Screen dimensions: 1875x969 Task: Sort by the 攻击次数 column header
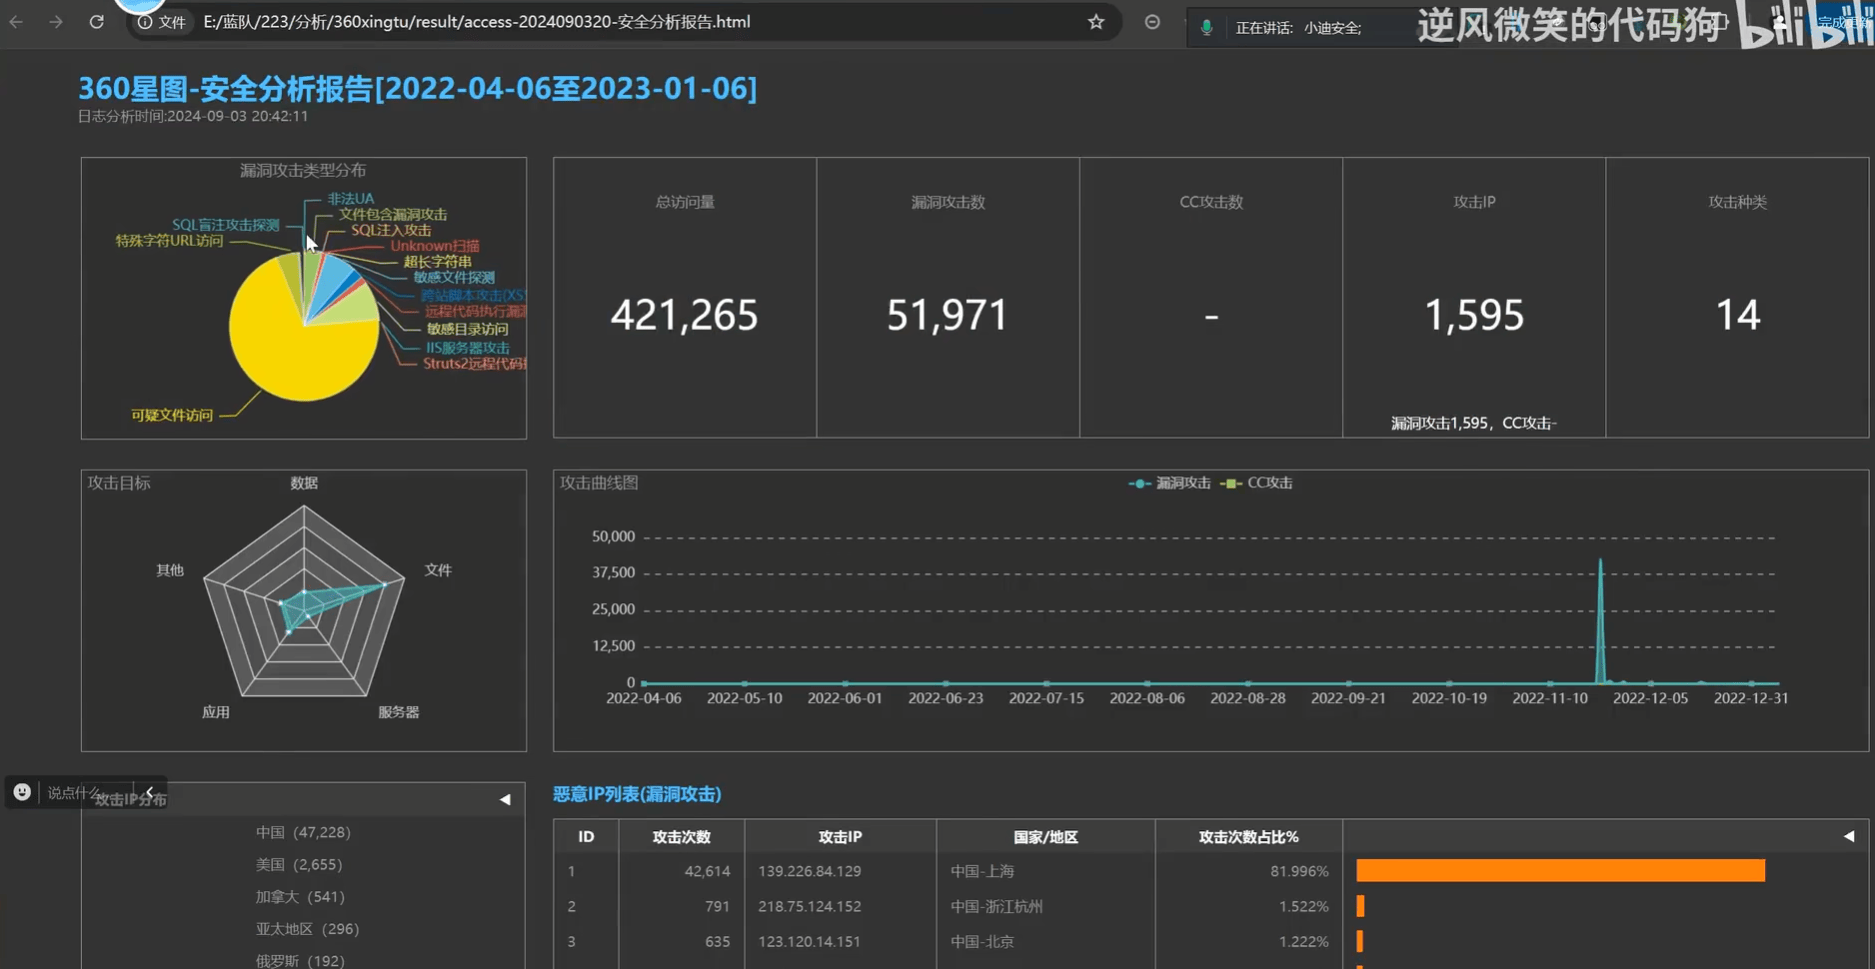point(681,837)
